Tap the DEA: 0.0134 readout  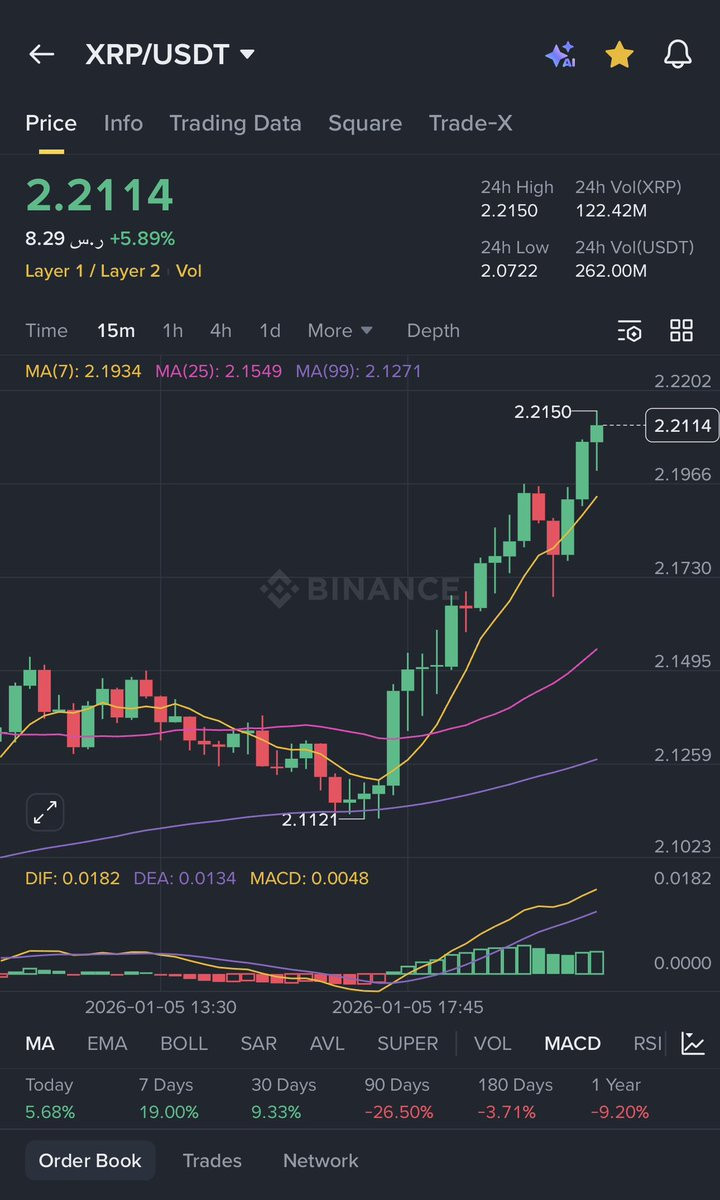(x=185, y=879)
